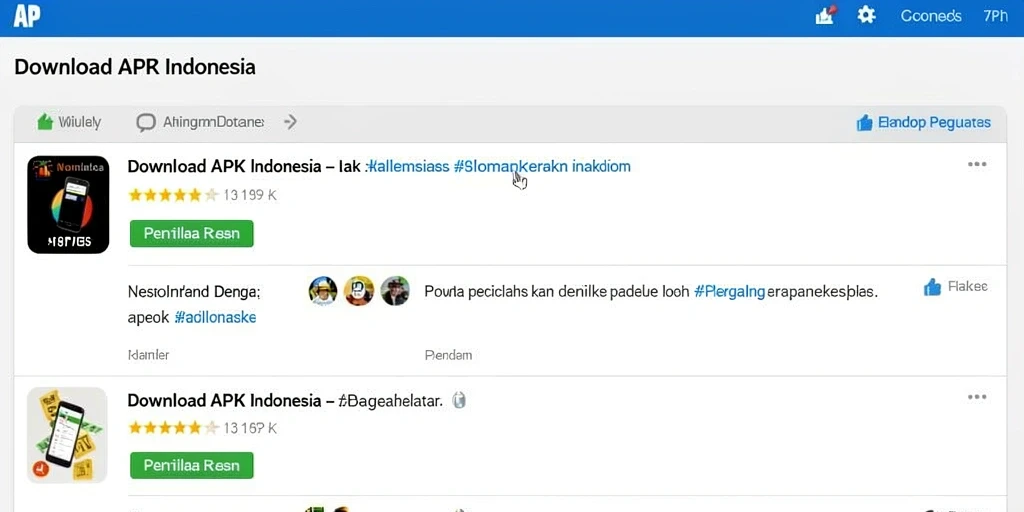This screenshot has width=1024, height=512.
Task: Click the Nestolnrand Denga; text
Action: 194,292
